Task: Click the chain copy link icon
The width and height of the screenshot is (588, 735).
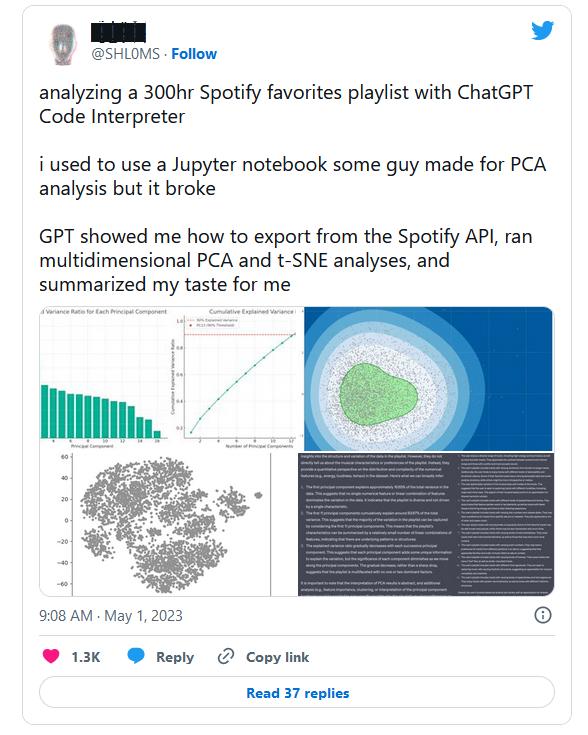Action: pos(226,656)
